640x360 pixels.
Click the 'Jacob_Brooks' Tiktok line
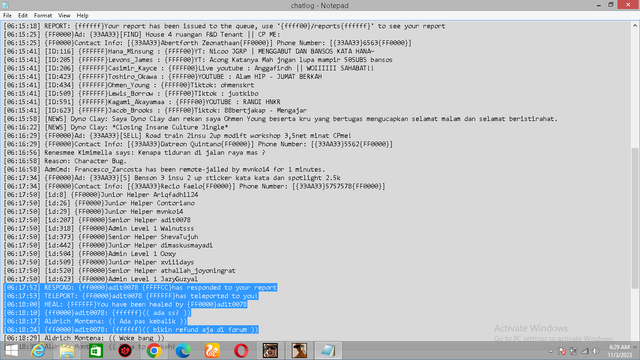click(x=155, y=111)
